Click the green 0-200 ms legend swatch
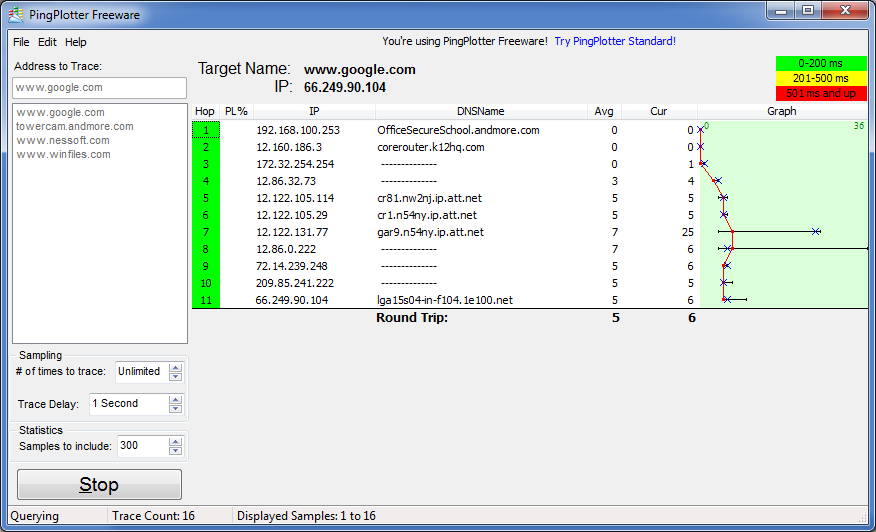Viewport: 876px width, 532px height. click(x=823, y=63)
